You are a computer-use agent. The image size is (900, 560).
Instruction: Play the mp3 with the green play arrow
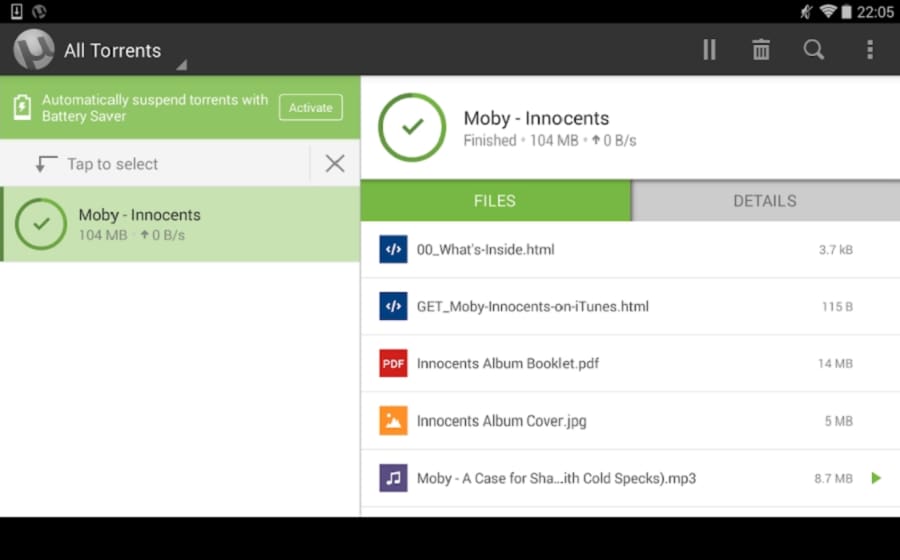click(876, 478)
